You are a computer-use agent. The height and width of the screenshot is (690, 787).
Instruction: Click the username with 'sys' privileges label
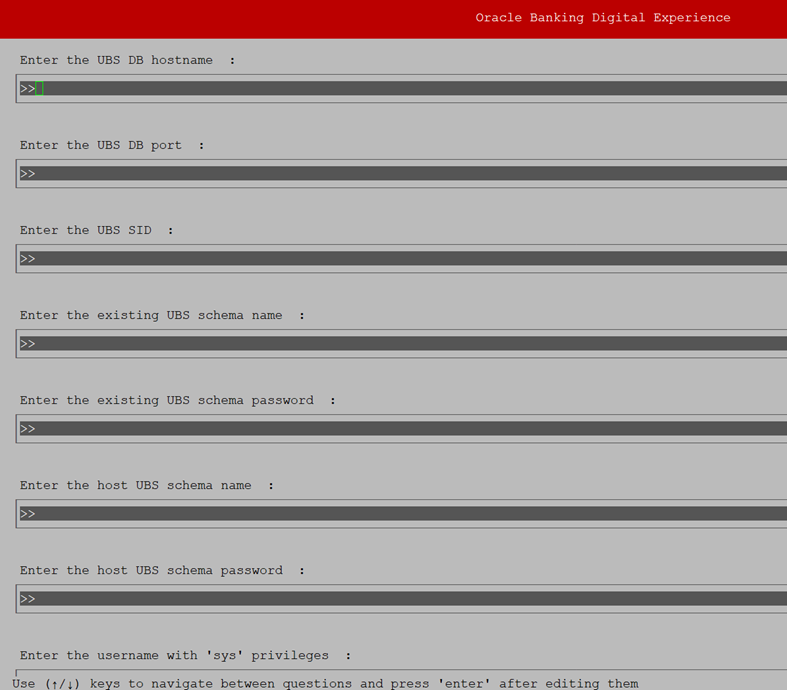click(185, 655)
